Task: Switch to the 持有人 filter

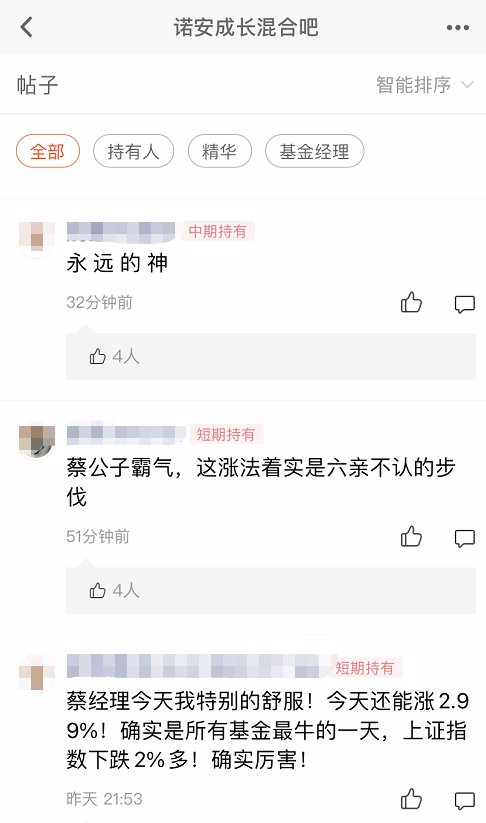Action: pyautogui.click(x=133, y=151)
